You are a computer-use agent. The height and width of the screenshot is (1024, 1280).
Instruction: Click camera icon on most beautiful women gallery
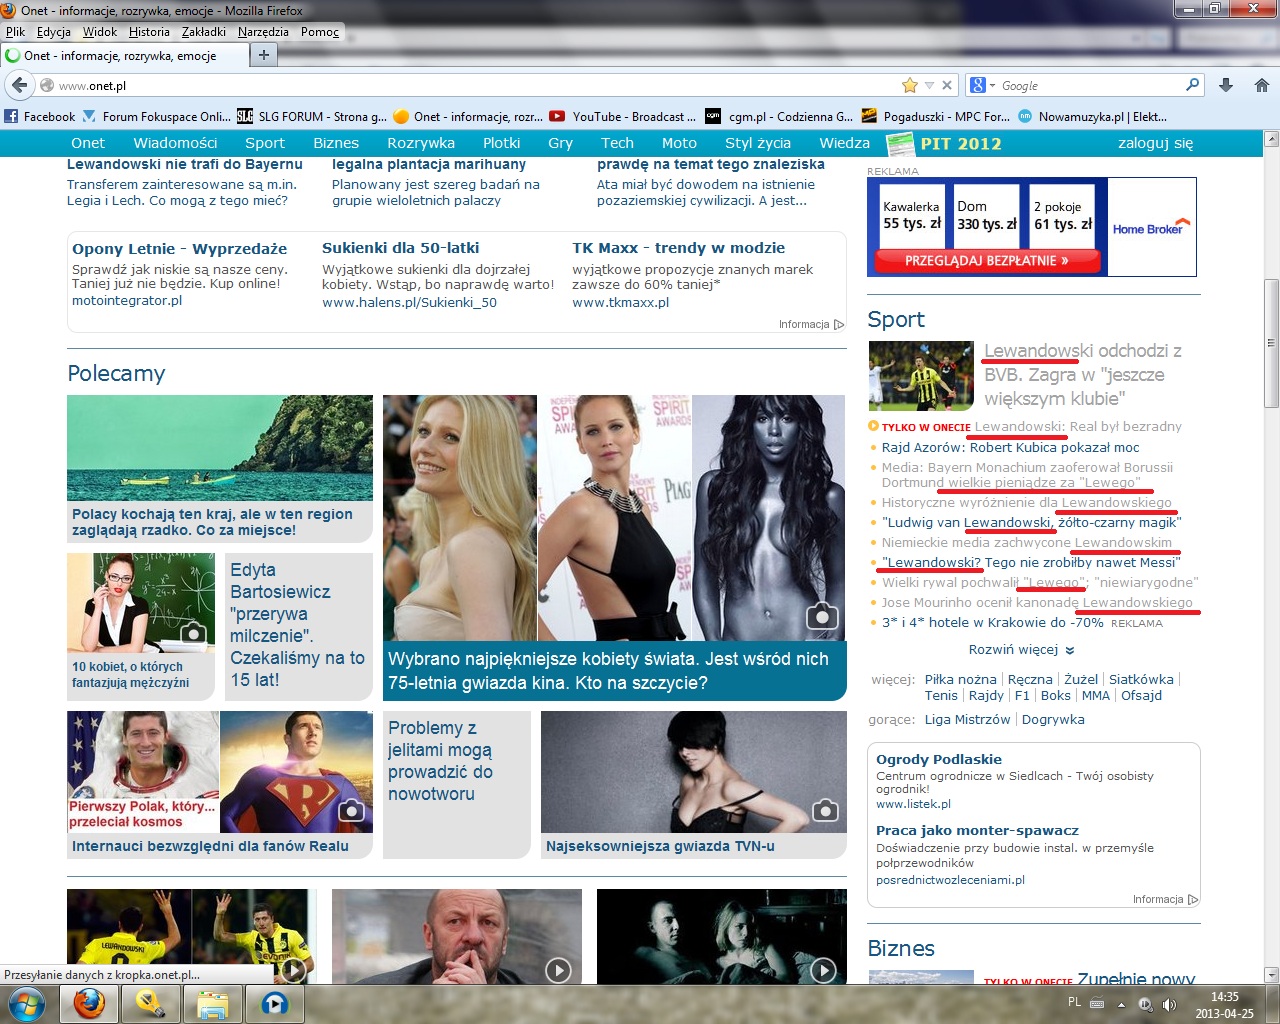point(822,615)
